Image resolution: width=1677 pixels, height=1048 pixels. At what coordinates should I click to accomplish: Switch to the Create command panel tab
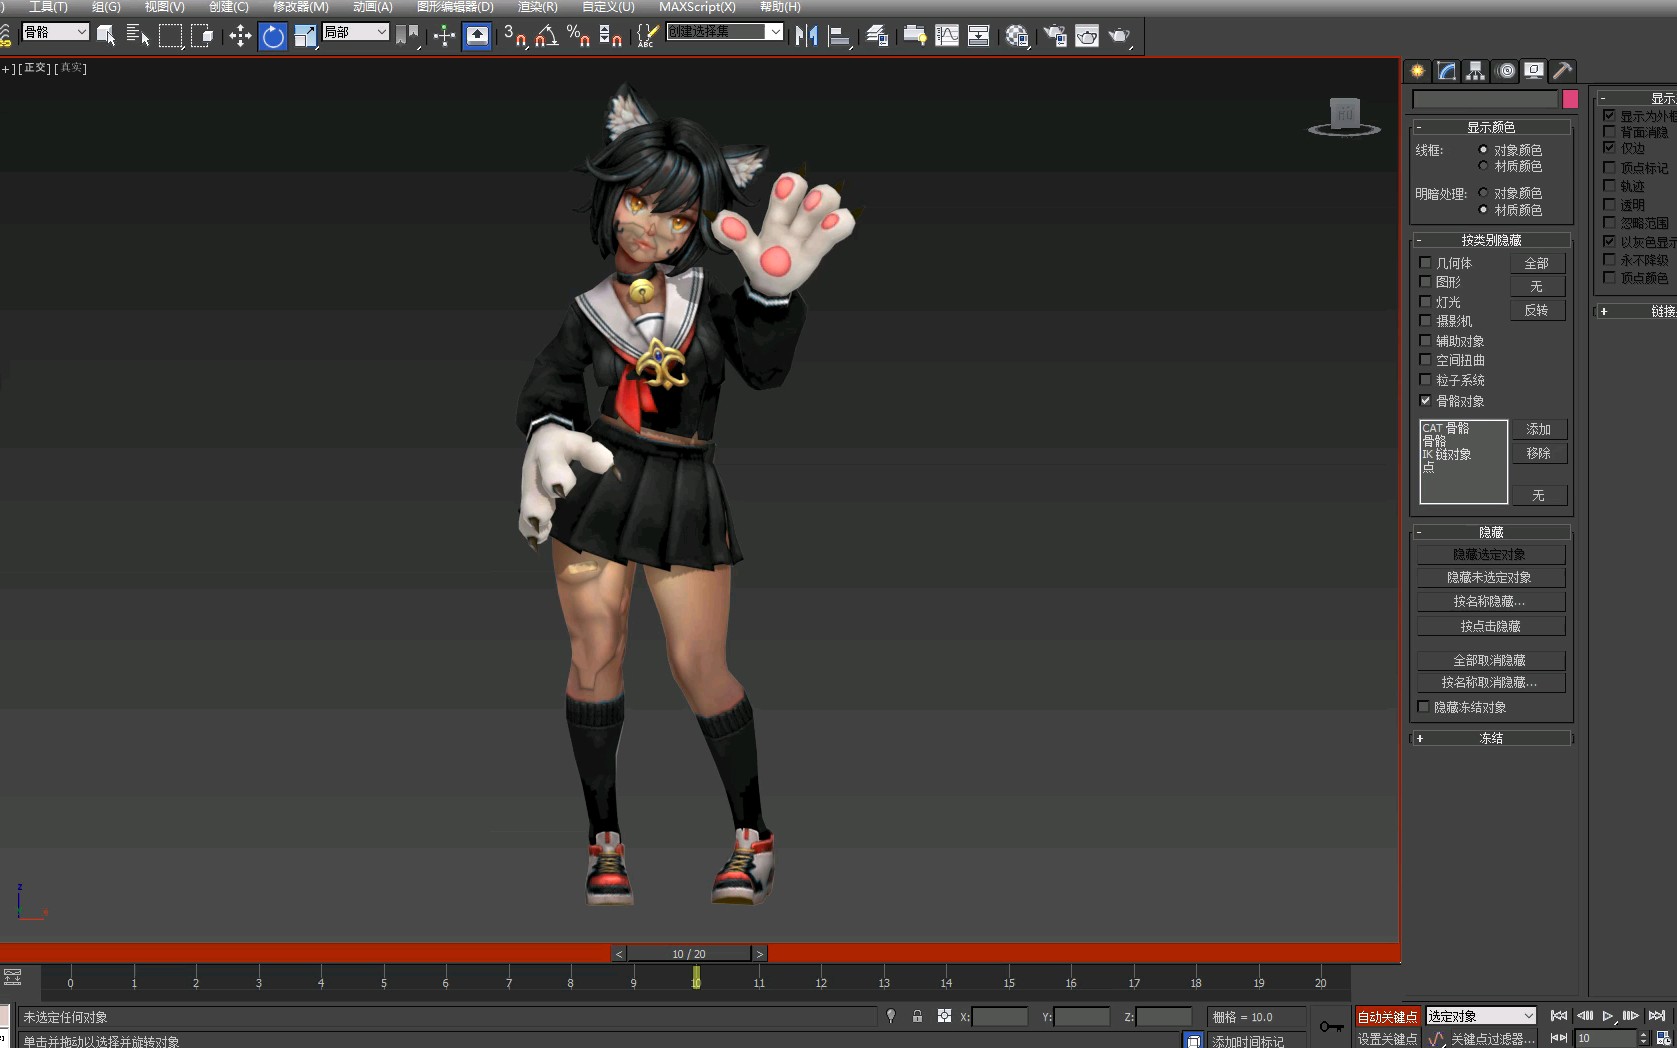[1417, 70]
